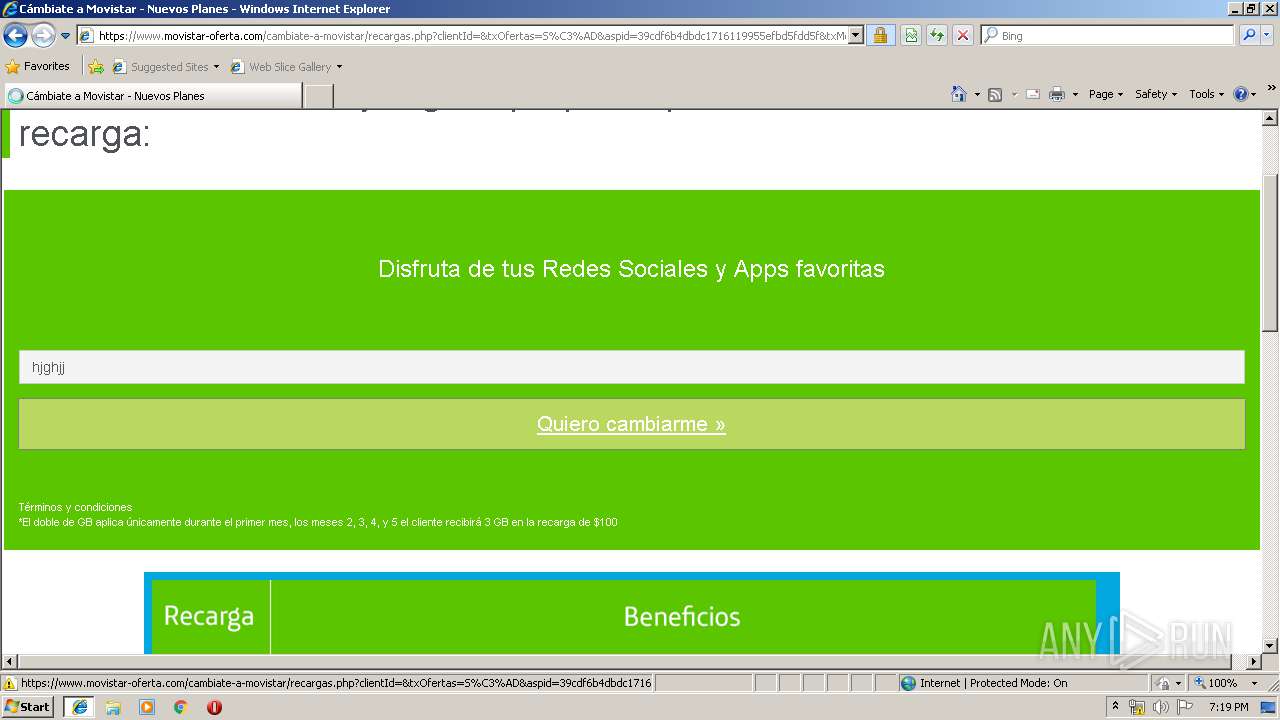Expand the Home button dropdown arrow
Image resolution: width=1280 pixels, height=720 pixels.
(x=977, y=94)
